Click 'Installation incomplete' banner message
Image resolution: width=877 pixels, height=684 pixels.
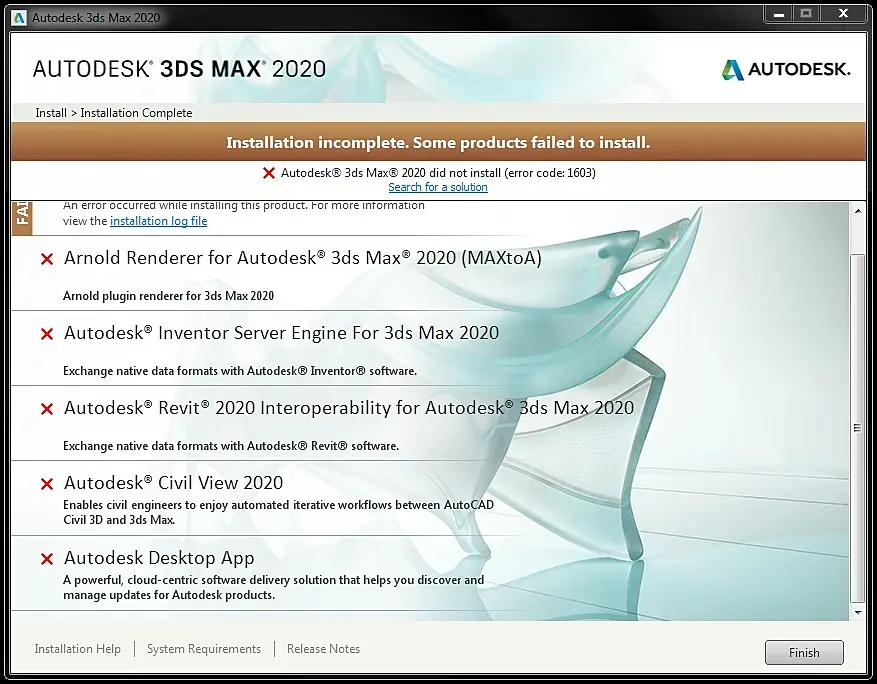[438, 143]
